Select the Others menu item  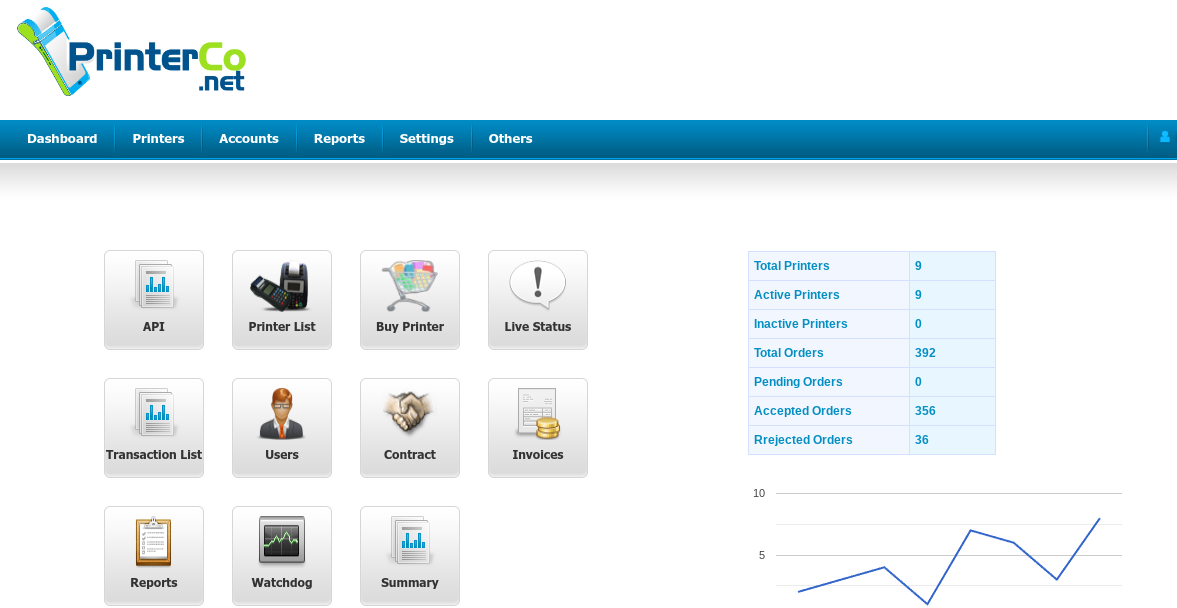[510, 139]
